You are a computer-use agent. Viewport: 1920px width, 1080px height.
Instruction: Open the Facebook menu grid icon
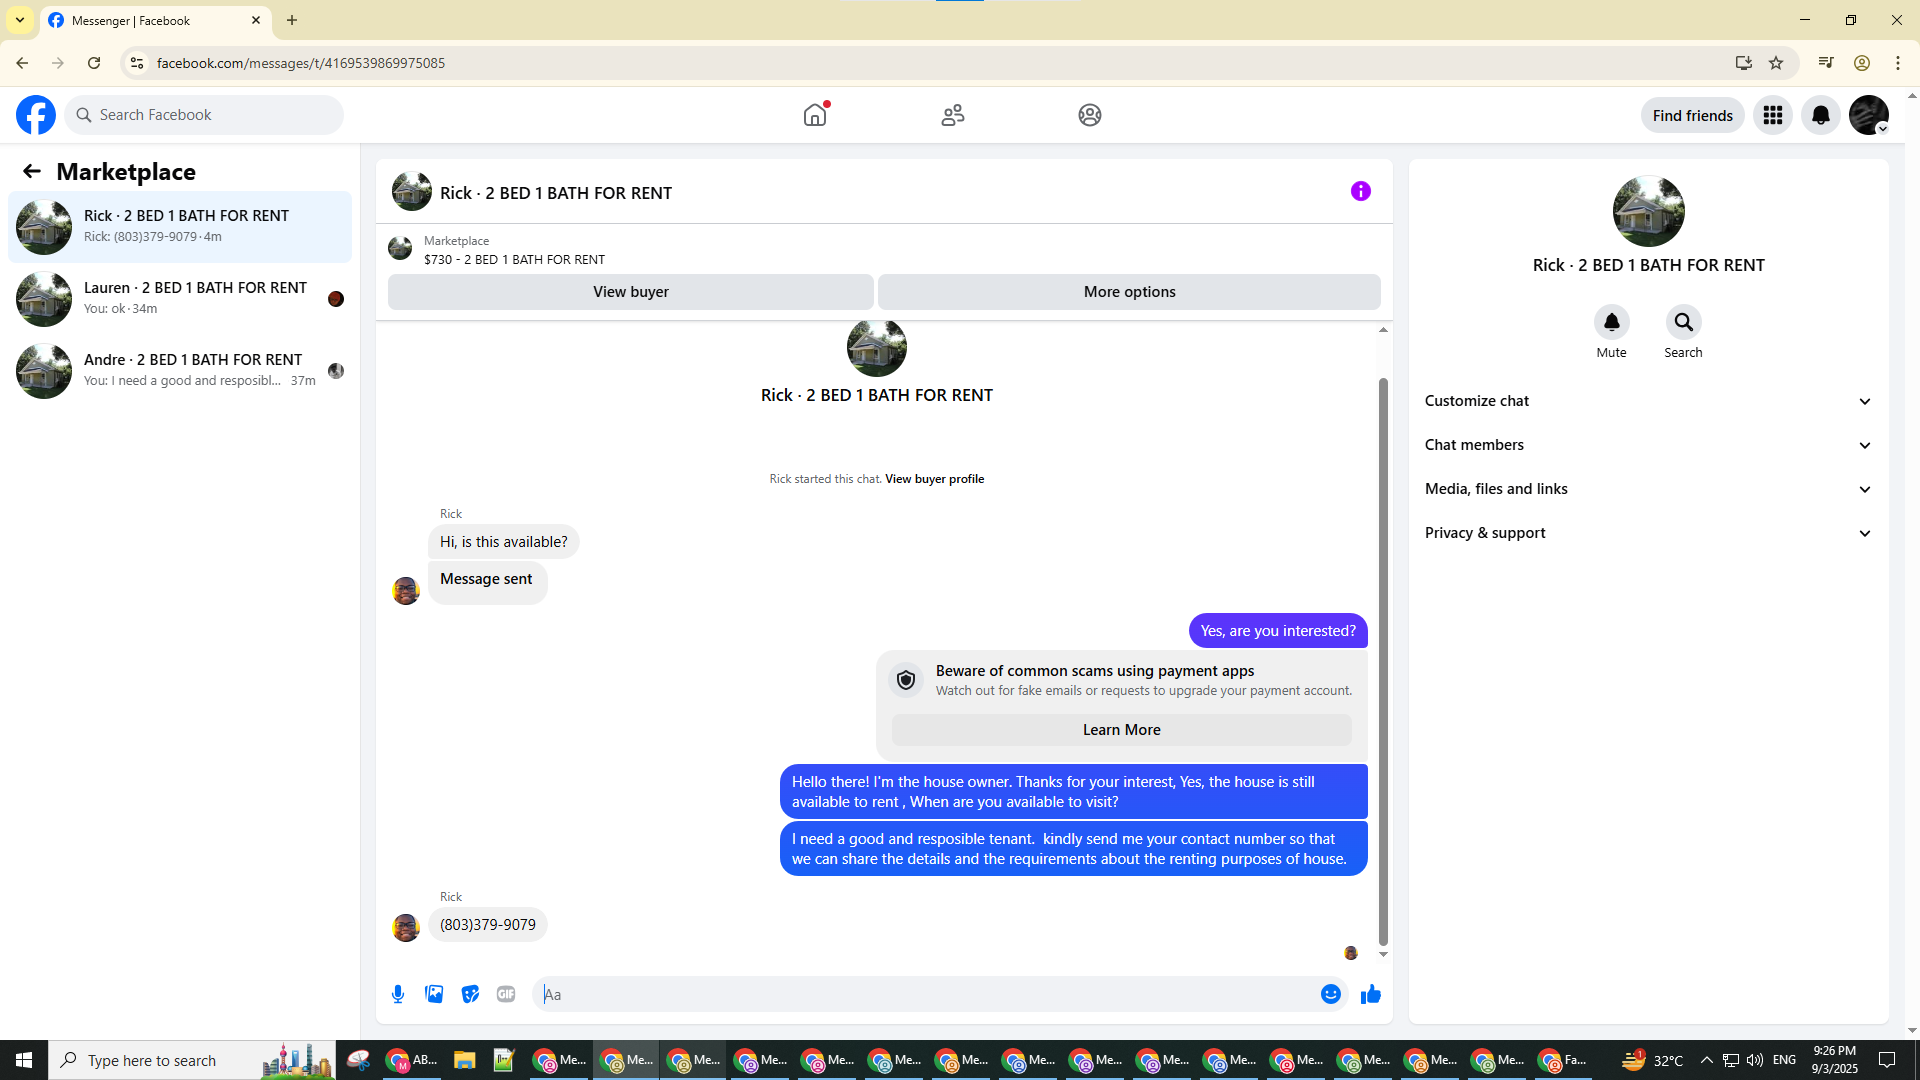(1773, 115)
